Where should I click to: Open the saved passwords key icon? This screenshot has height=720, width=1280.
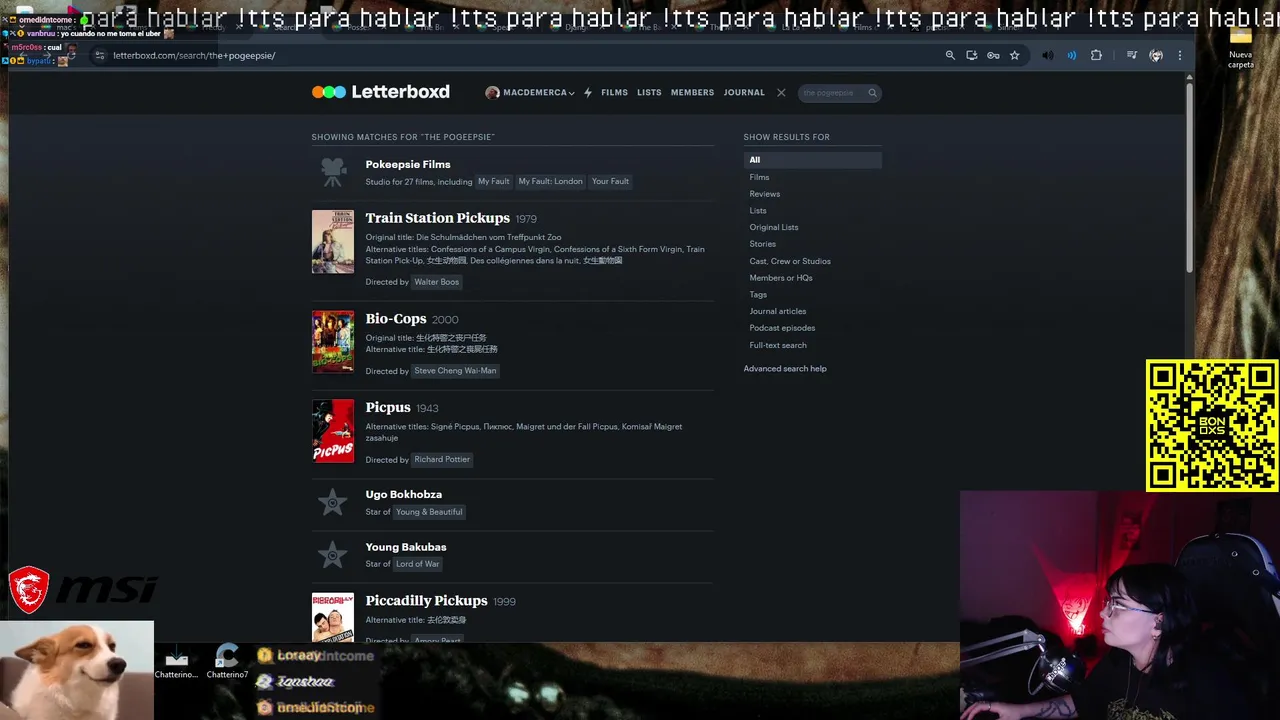coord(993,55)
